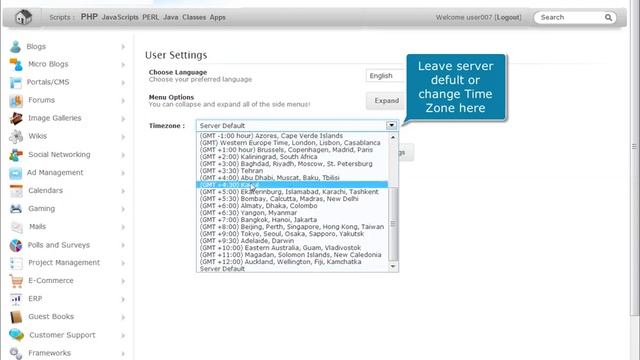This screenshot has height=360, width=640.
Task: Expand the Customer Support menu arrow
Action: [x=123, y=335]
